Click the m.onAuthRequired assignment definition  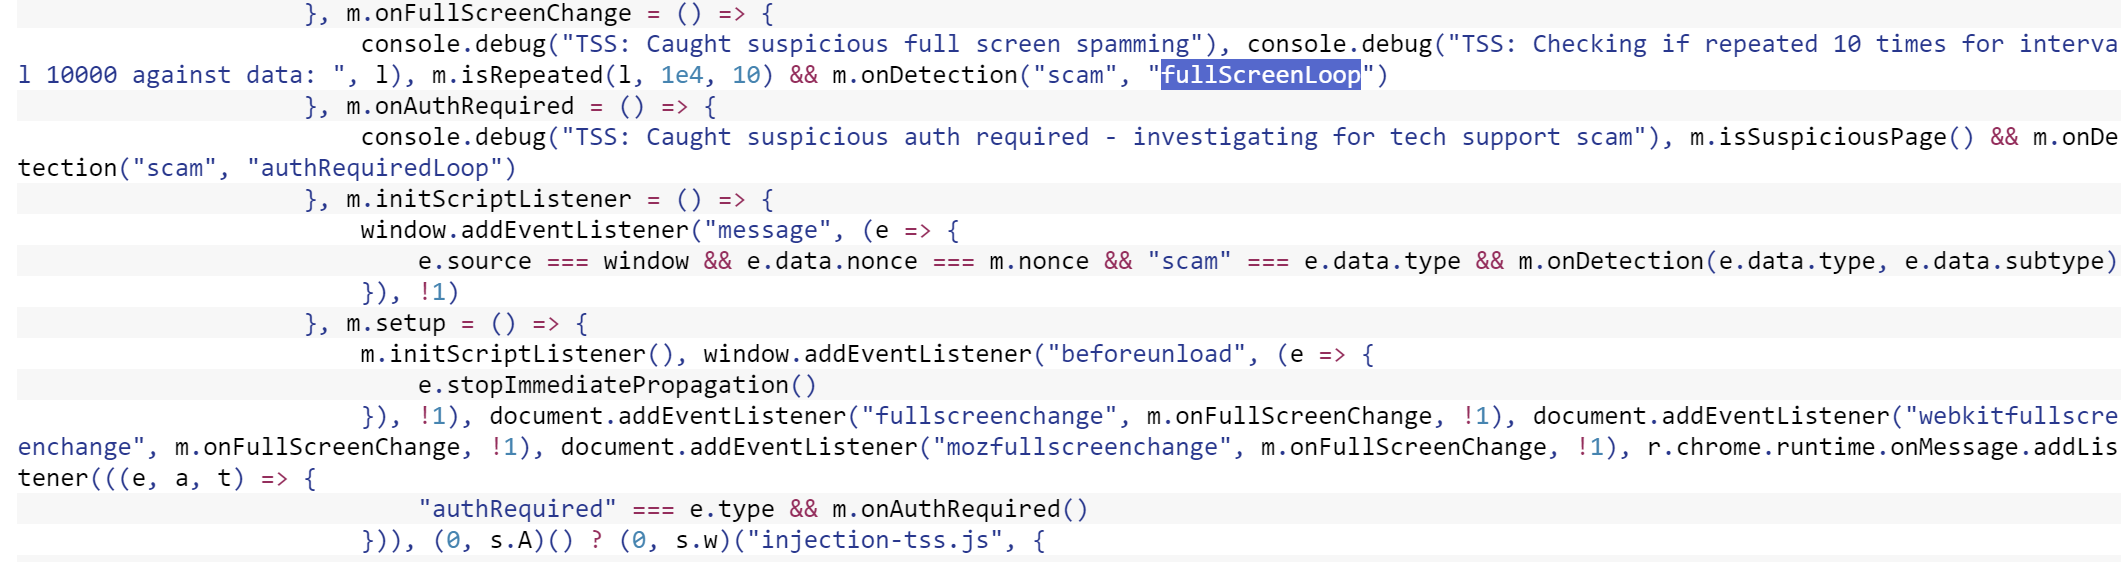click(460, 106)
